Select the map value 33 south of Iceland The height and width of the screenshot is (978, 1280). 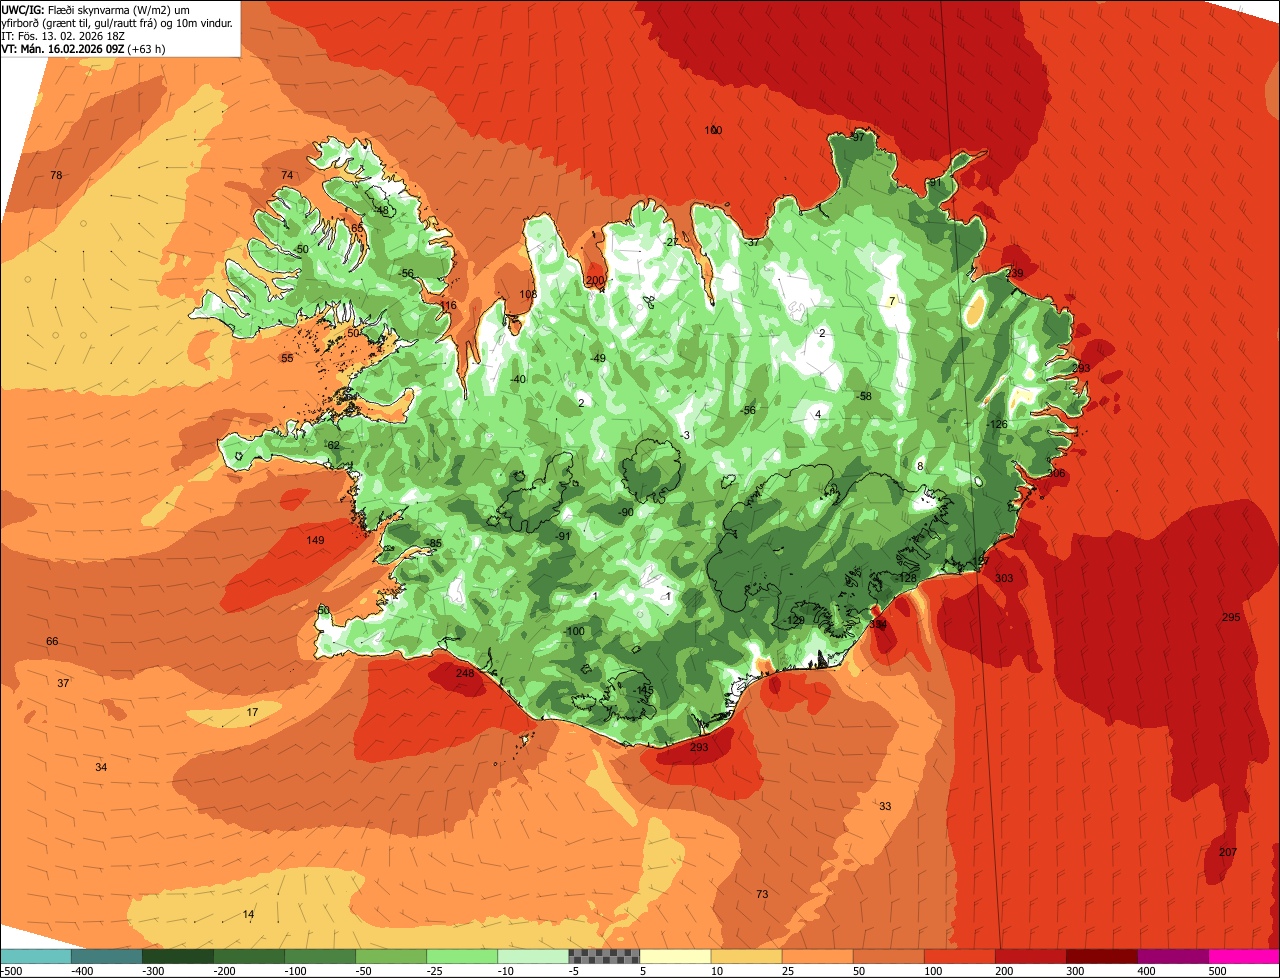pos(885,806)
